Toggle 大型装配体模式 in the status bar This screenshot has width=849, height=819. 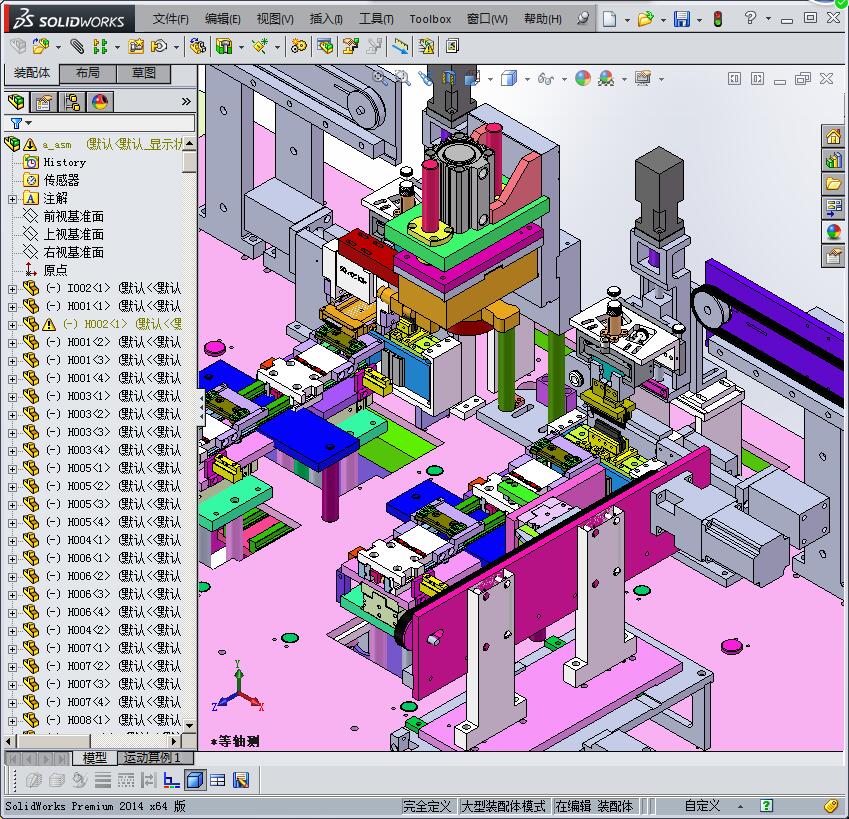point(507,805)
